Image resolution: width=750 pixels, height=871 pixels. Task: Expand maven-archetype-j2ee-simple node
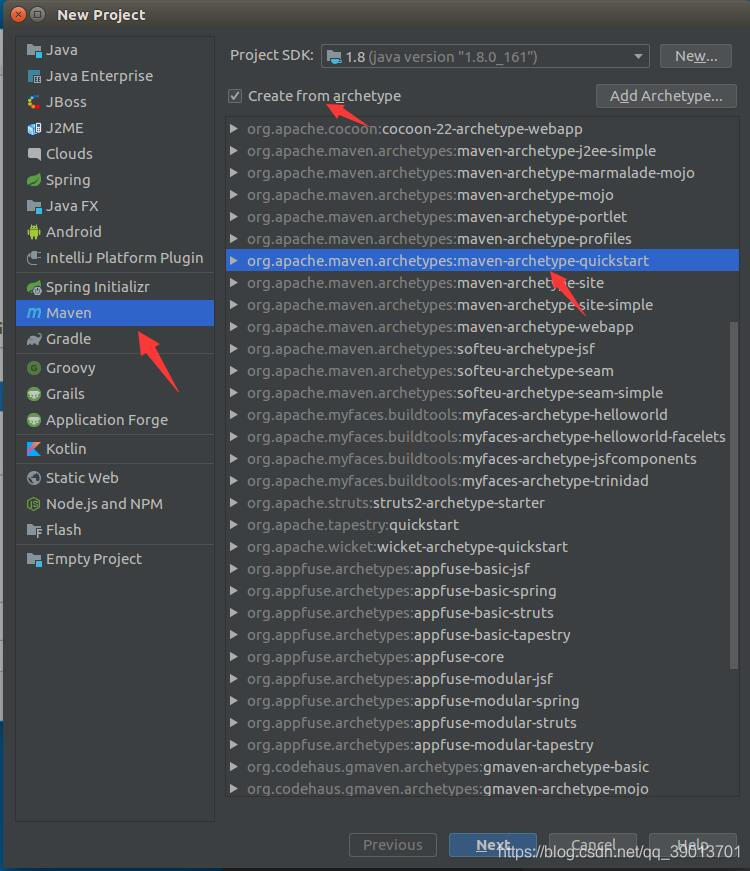coord(234,151)
